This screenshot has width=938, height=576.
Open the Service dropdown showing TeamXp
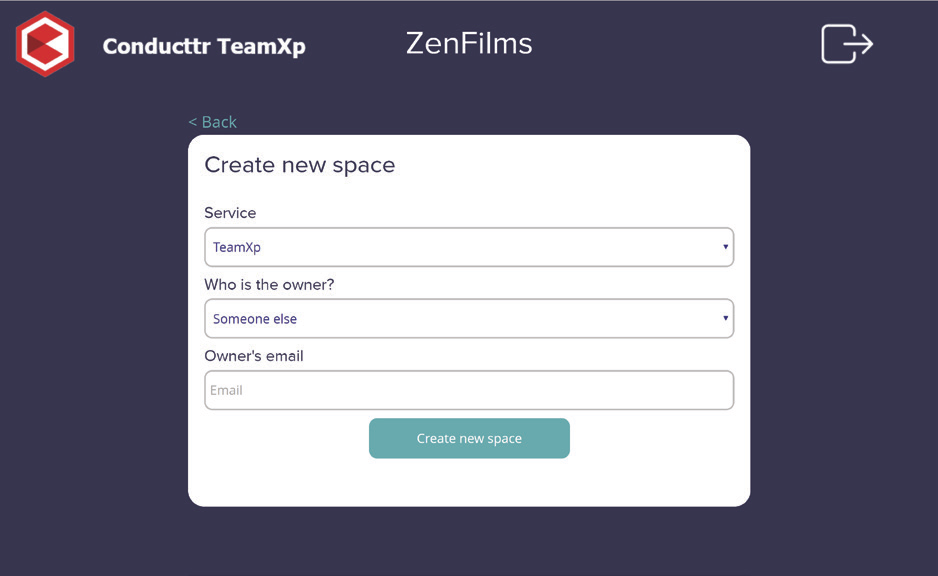469,247
